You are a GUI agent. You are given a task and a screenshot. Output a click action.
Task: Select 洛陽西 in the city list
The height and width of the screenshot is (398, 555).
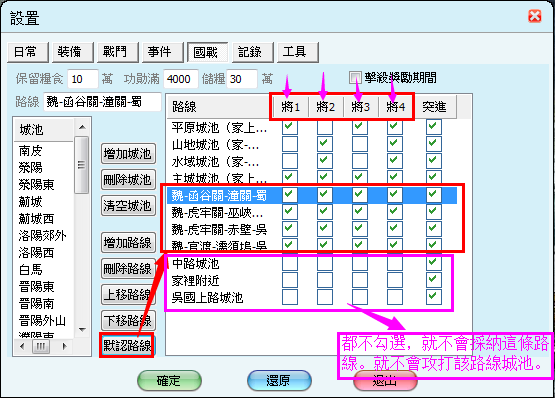(36, 252)
